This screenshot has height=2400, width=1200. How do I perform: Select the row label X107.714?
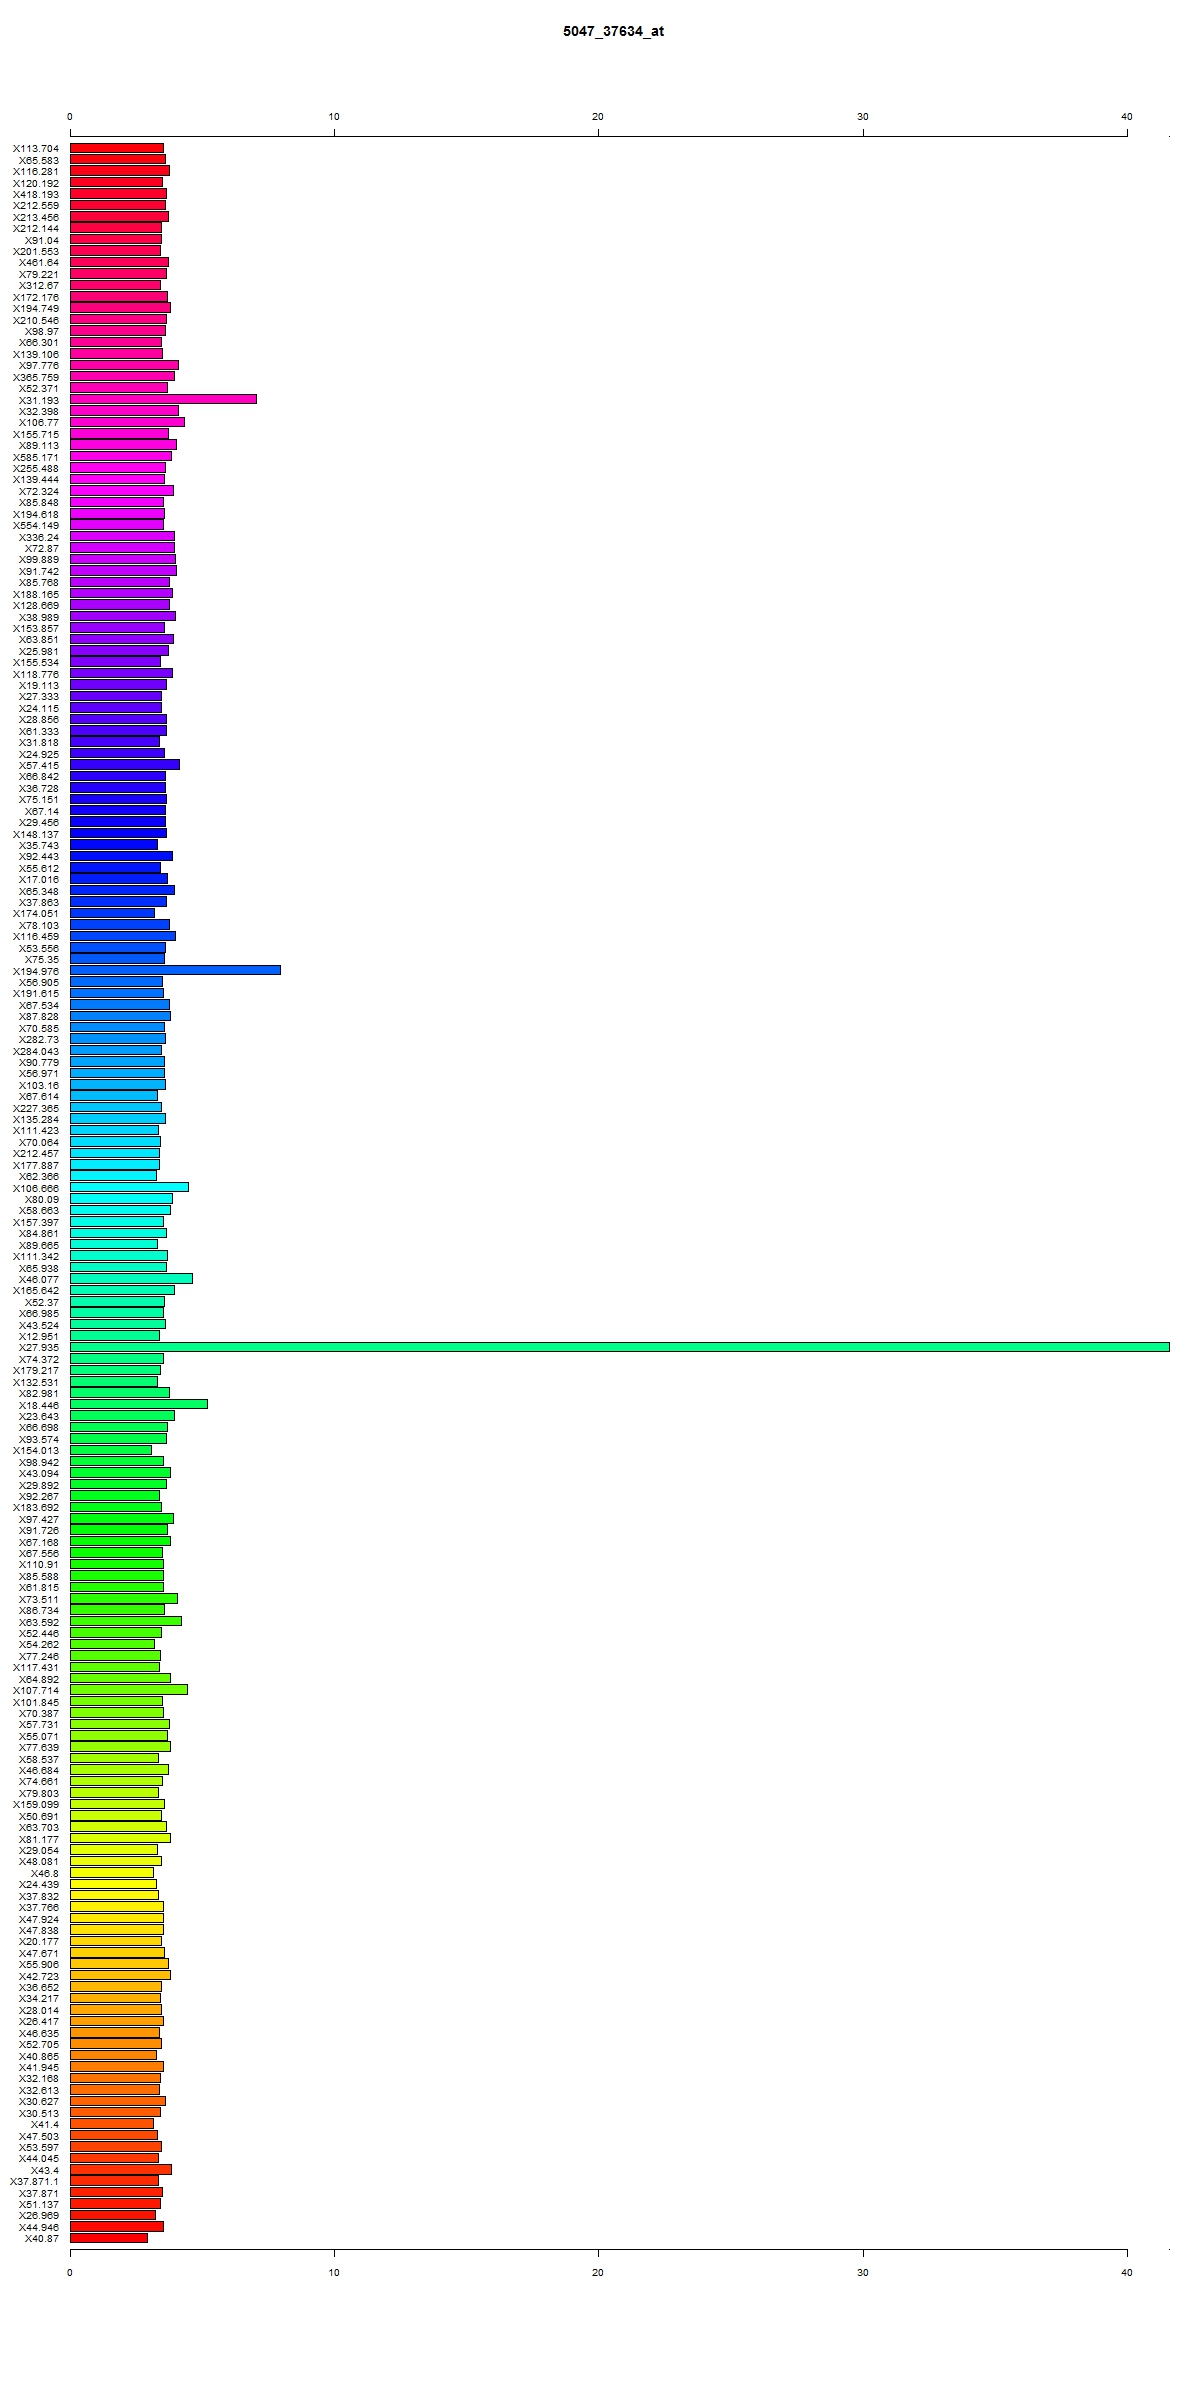pos(36,1691)
